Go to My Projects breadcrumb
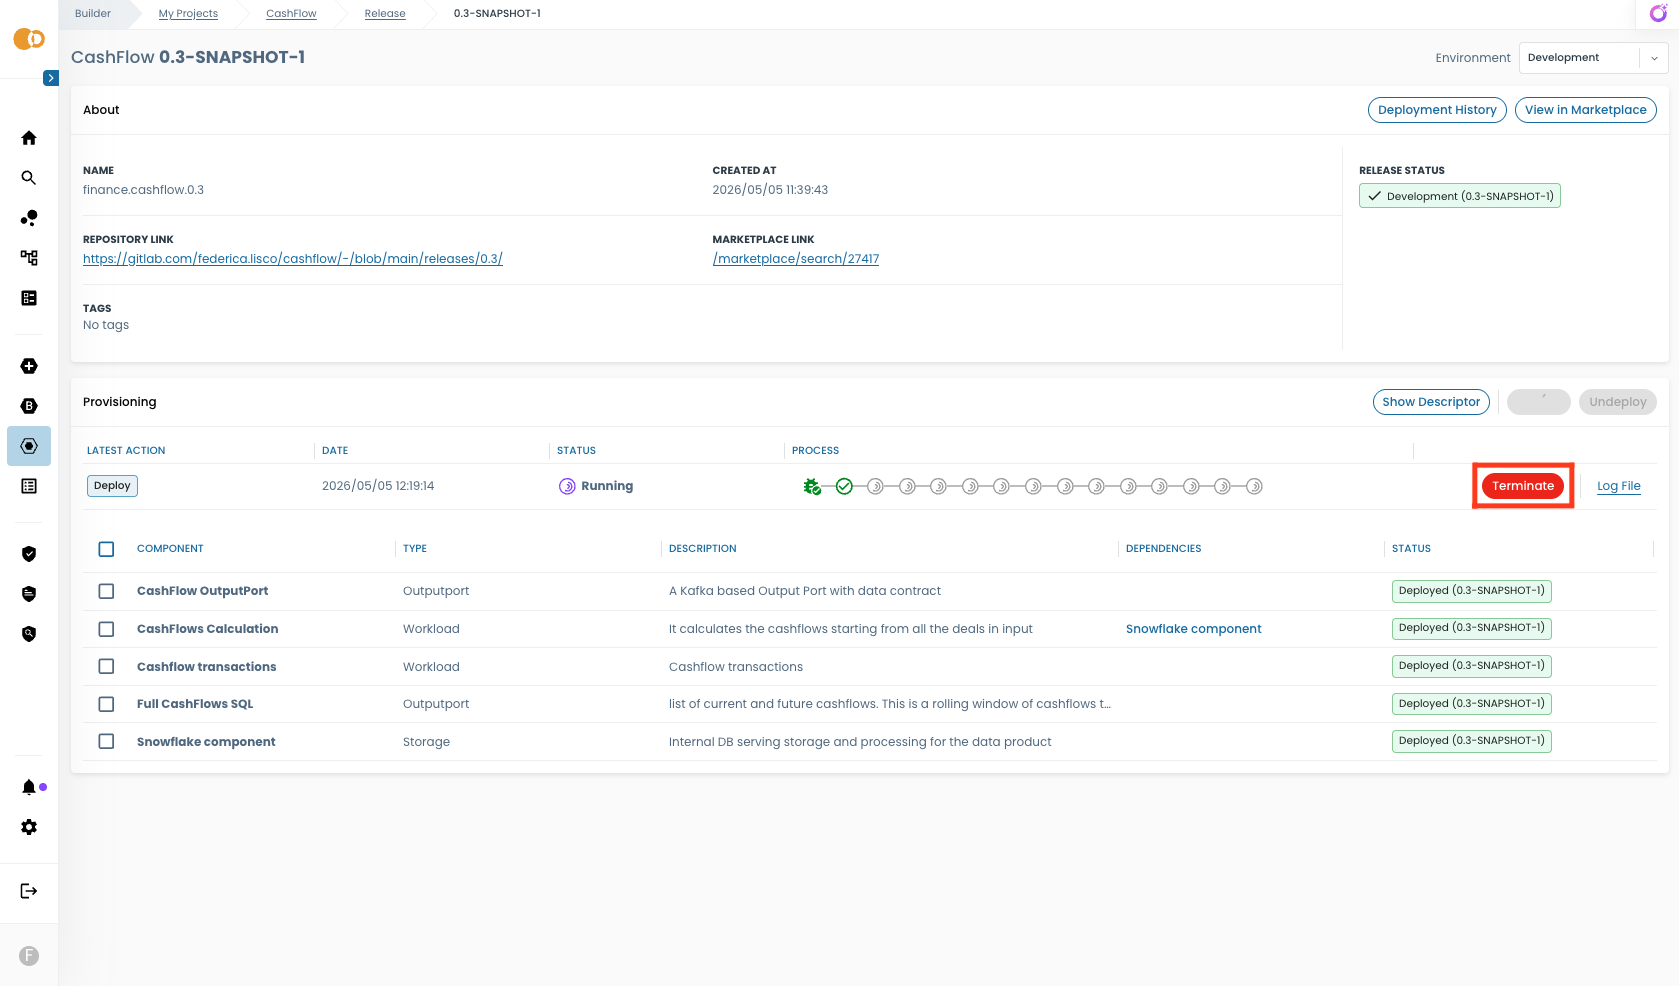Screen dimensions: 1679x986 tap(188, 14)
